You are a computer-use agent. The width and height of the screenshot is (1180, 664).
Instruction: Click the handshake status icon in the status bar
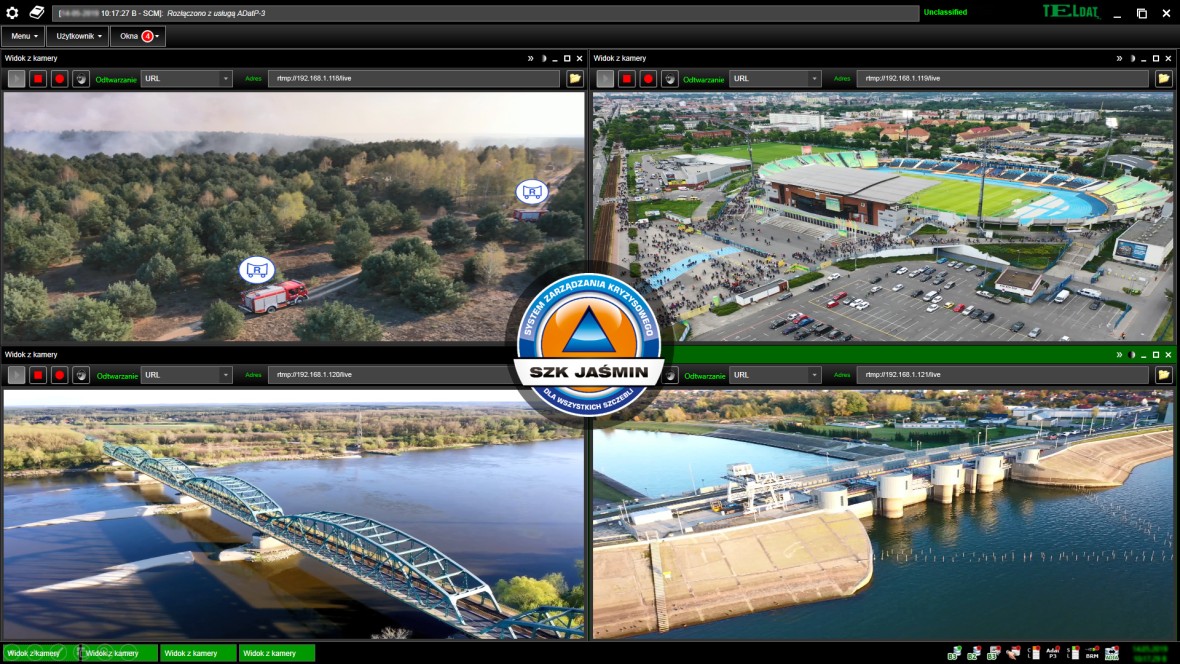point(1014,653)
